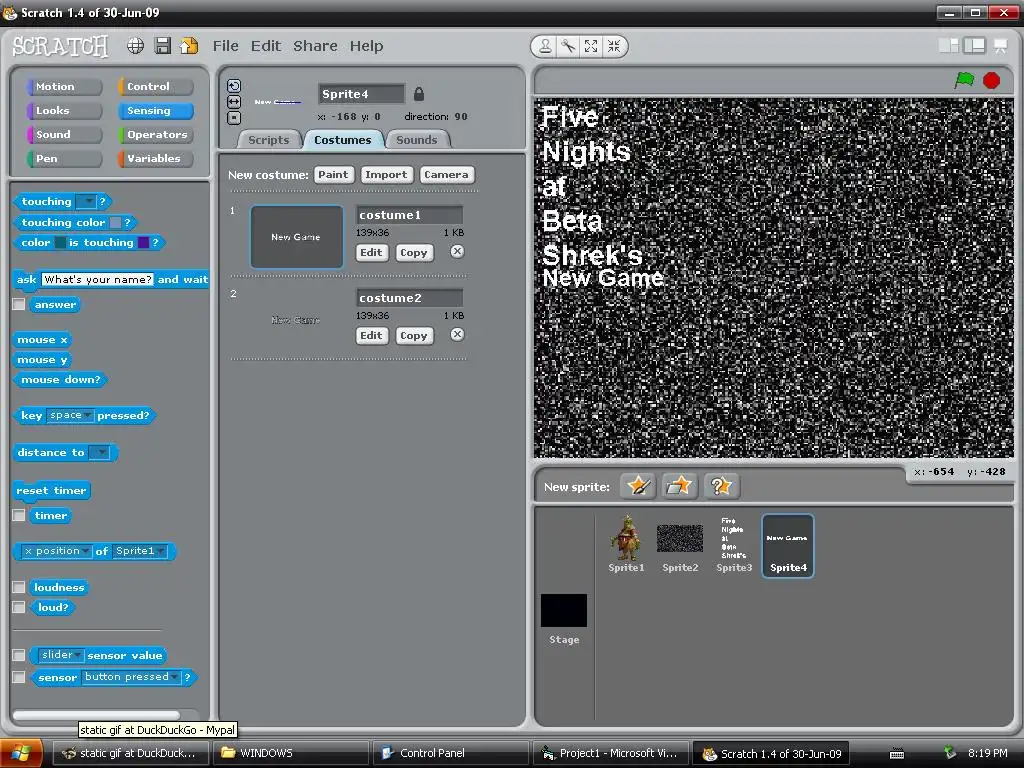Delete costume1 with its X button
The image size is (1024, 768).
457,251
